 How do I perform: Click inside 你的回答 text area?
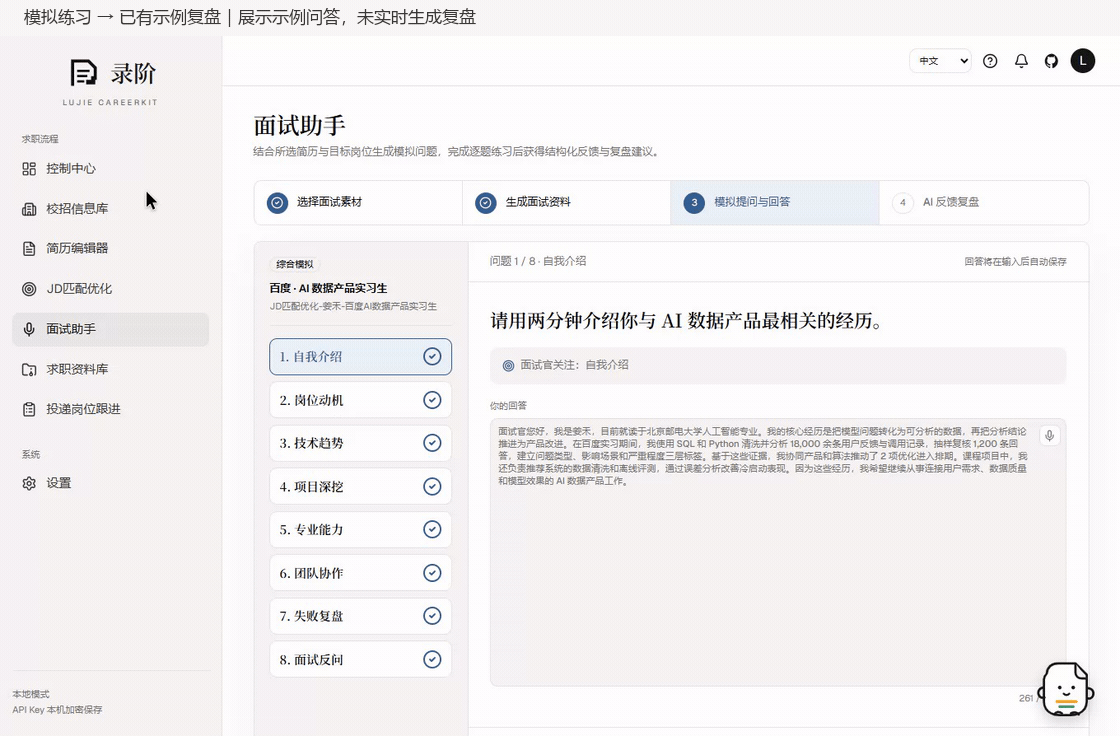pos(778,552)
